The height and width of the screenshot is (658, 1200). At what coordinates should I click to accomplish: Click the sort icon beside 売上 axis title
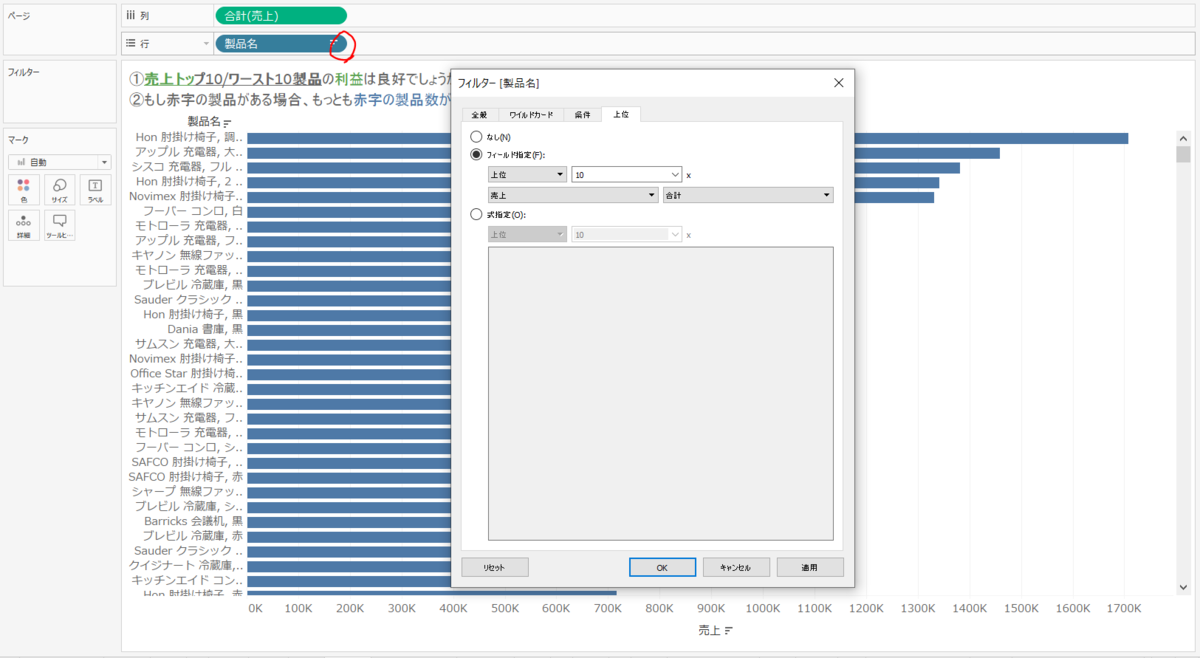(x=729, y=630)
